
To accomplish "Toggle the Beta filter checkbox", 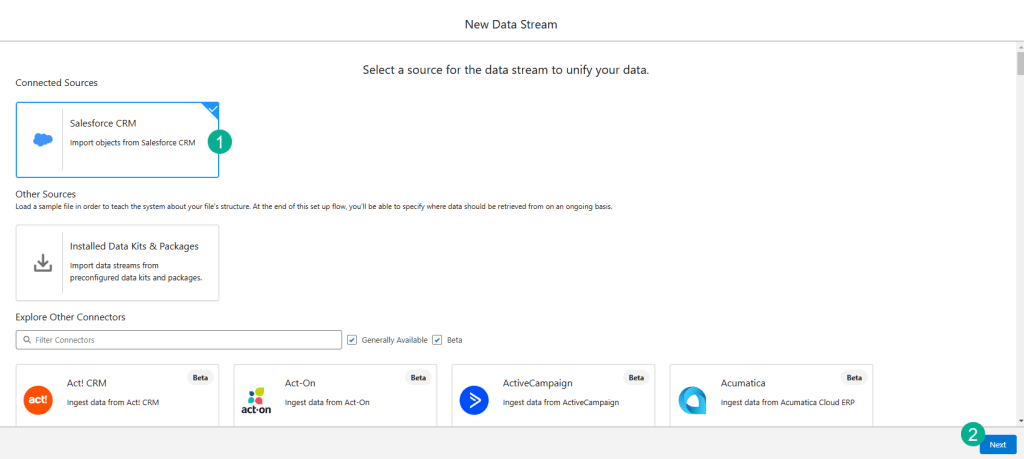I will pos(437,340).
